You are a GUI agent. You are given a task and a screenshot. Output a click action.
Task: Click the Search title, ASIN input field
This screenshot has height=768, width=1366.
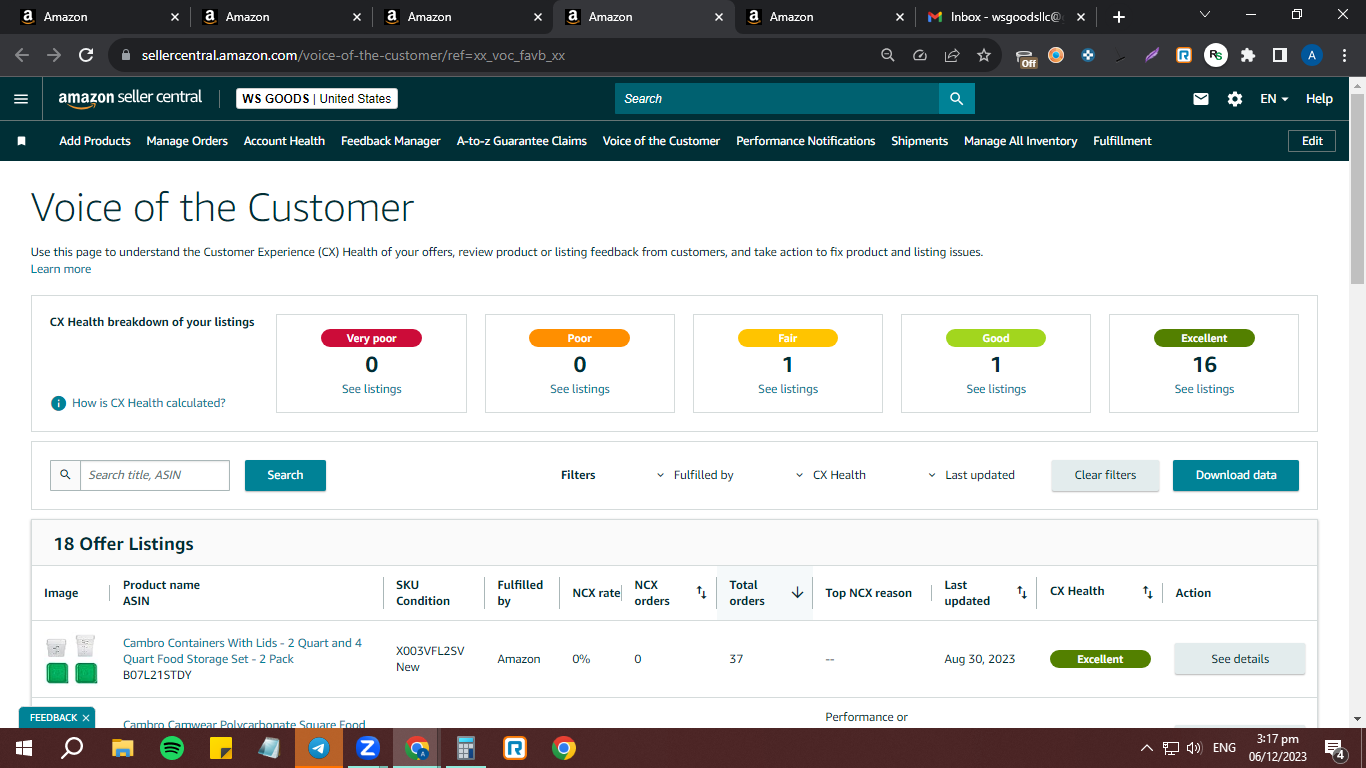pyautogui.click(x=155, y=475)
